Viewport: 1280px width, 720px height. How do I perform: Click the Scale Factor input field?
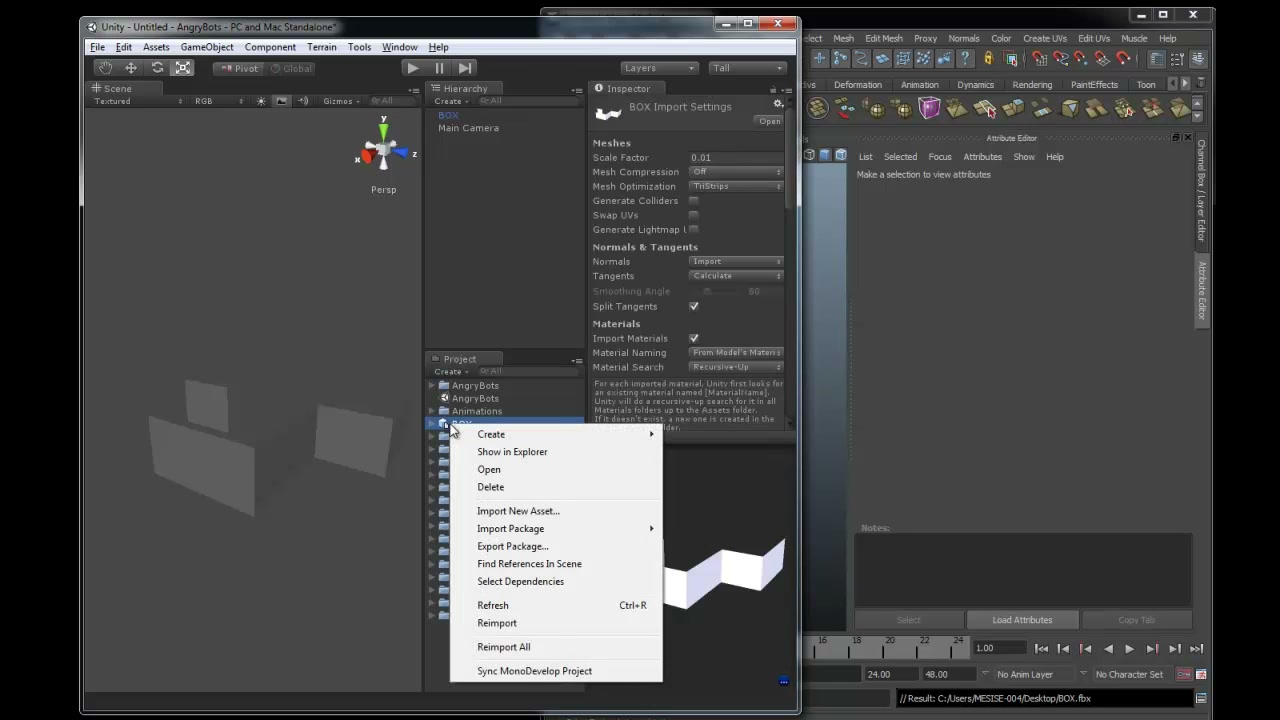coord(735,158)
